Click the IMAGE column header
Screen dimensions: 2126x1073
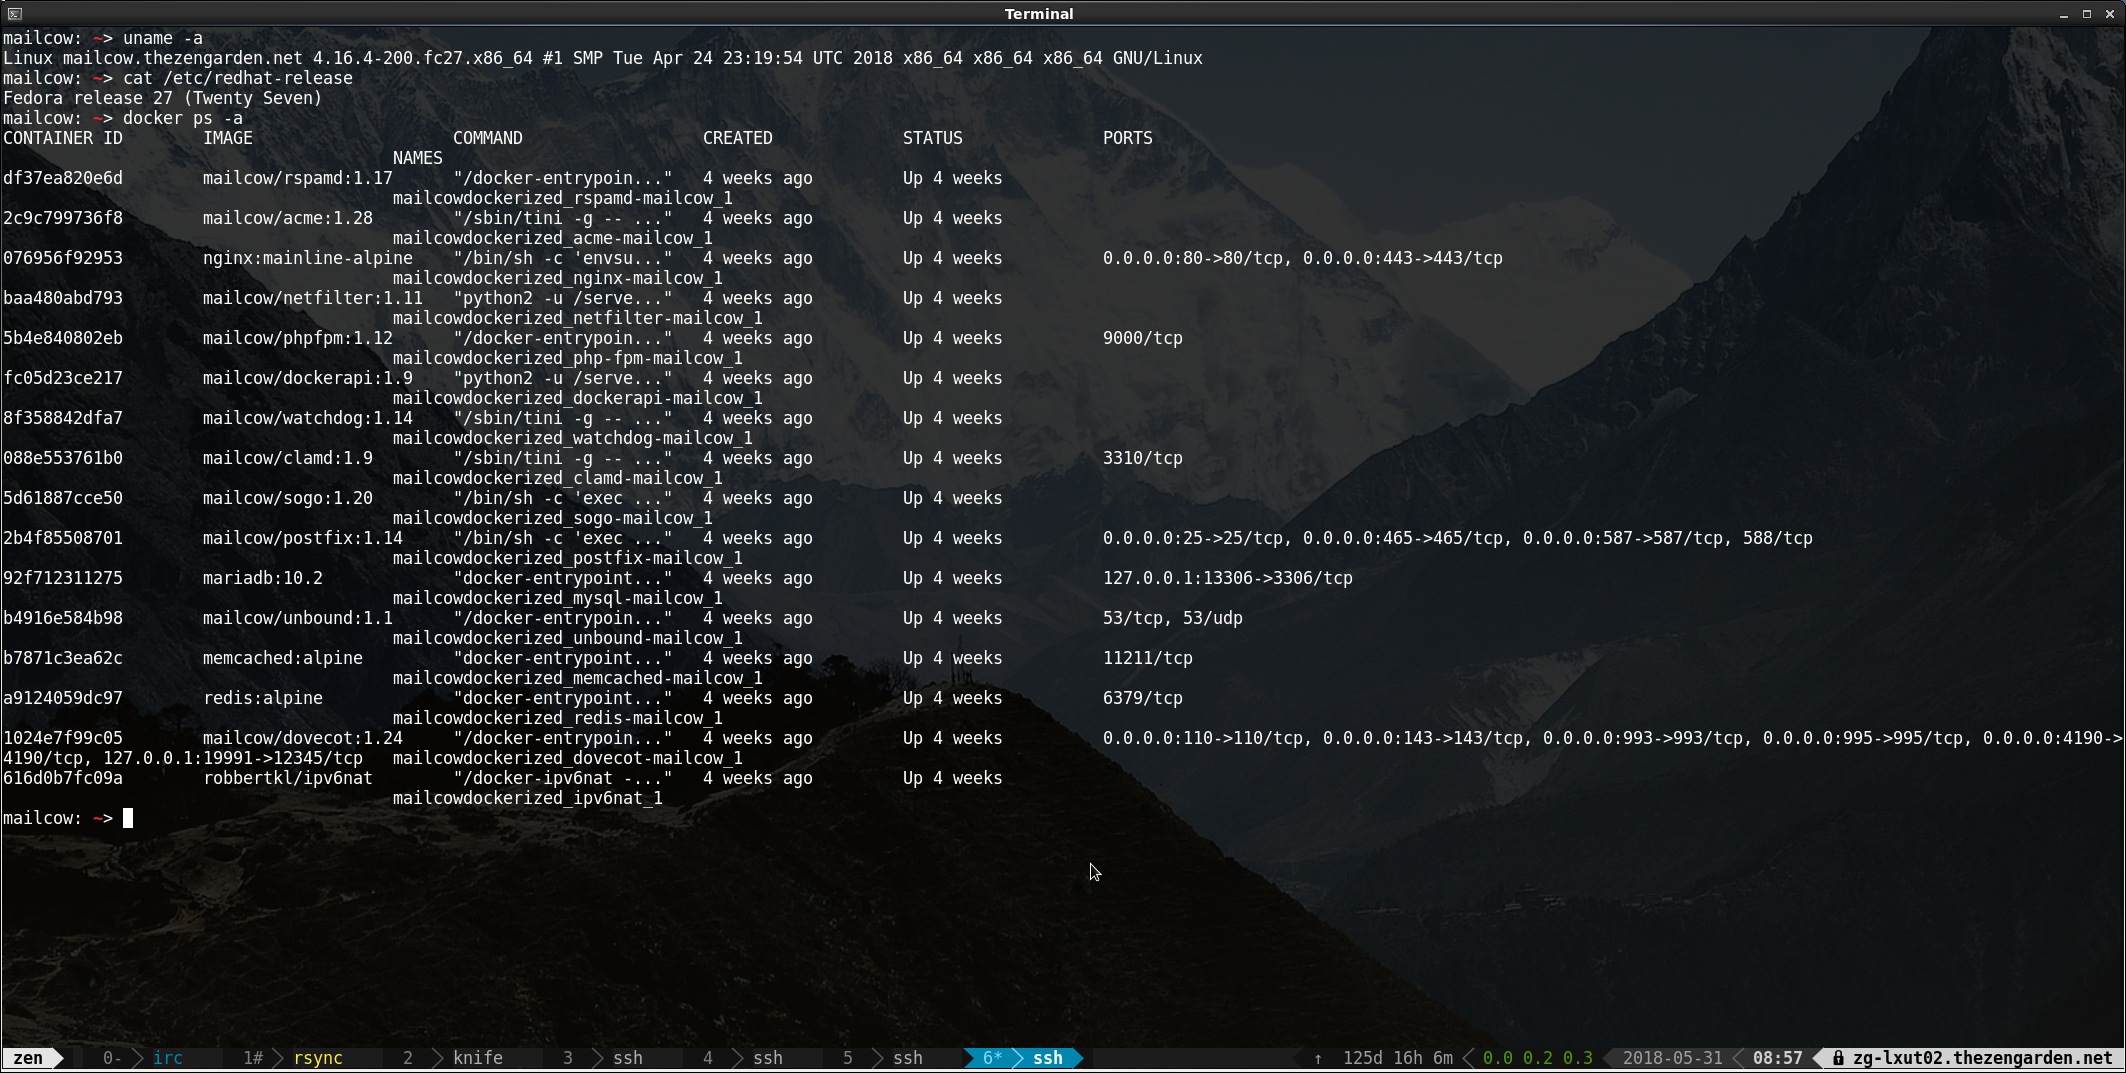[228, 138]
